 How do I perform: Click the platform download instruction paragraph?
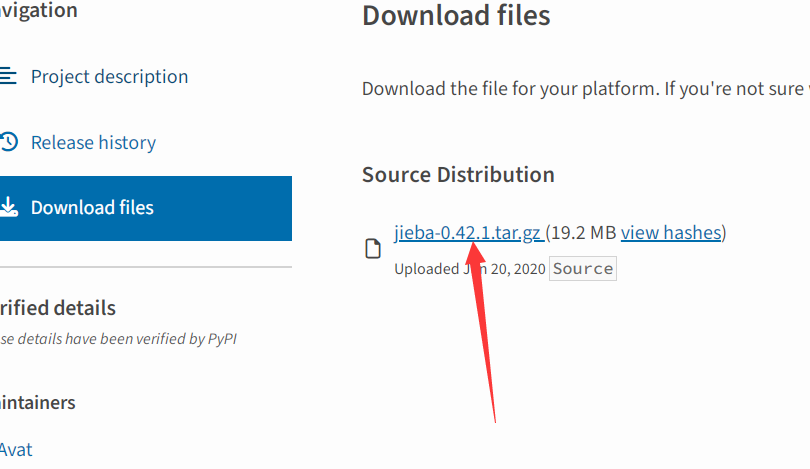[586, 89]
